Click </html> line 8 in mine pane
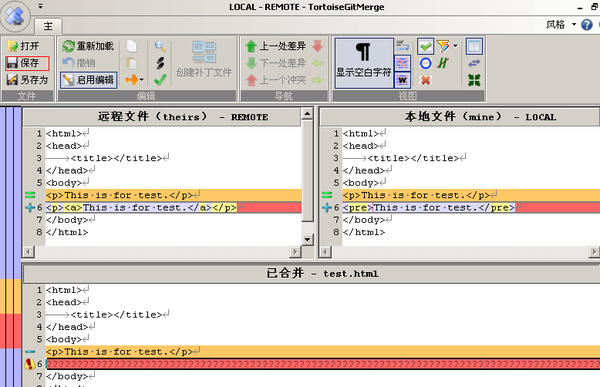 click(471, 232)
